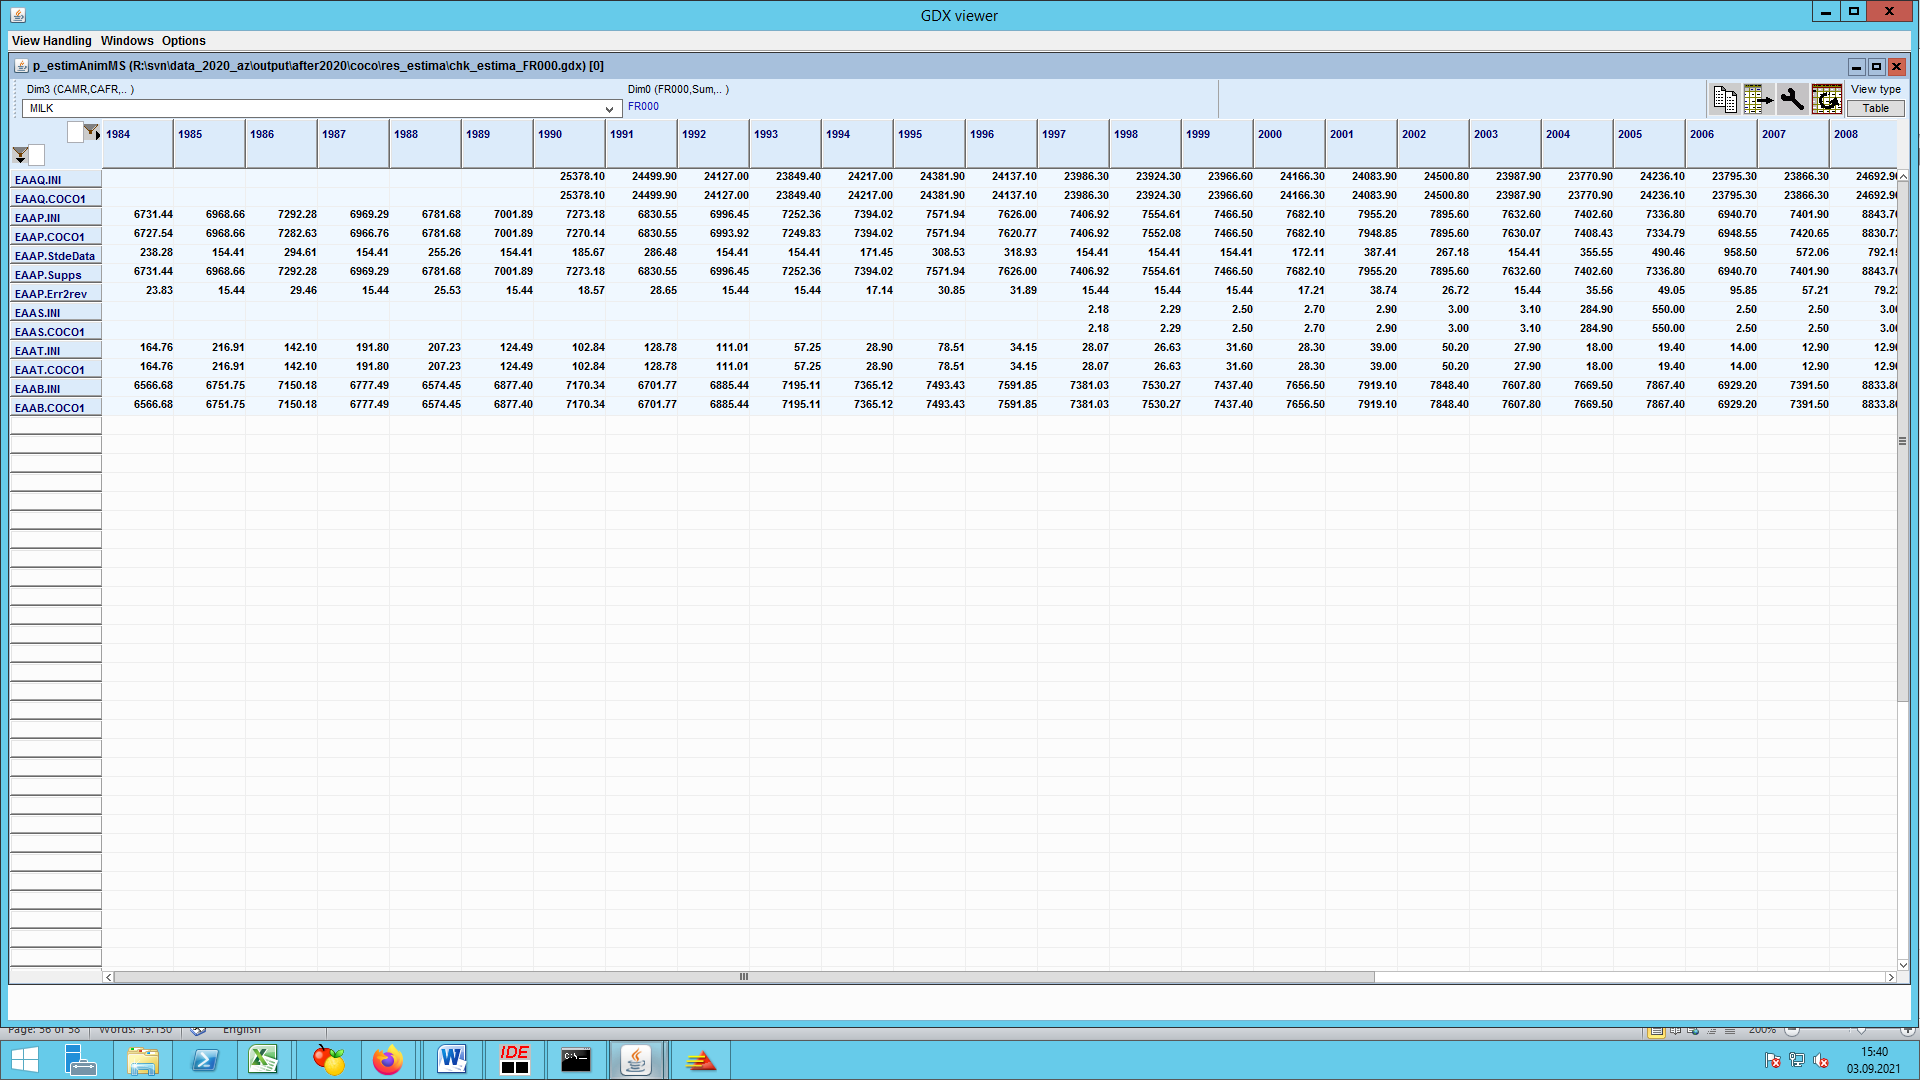
Task: Select the EAAP.StdeData row header
Action: coord(56,256)
